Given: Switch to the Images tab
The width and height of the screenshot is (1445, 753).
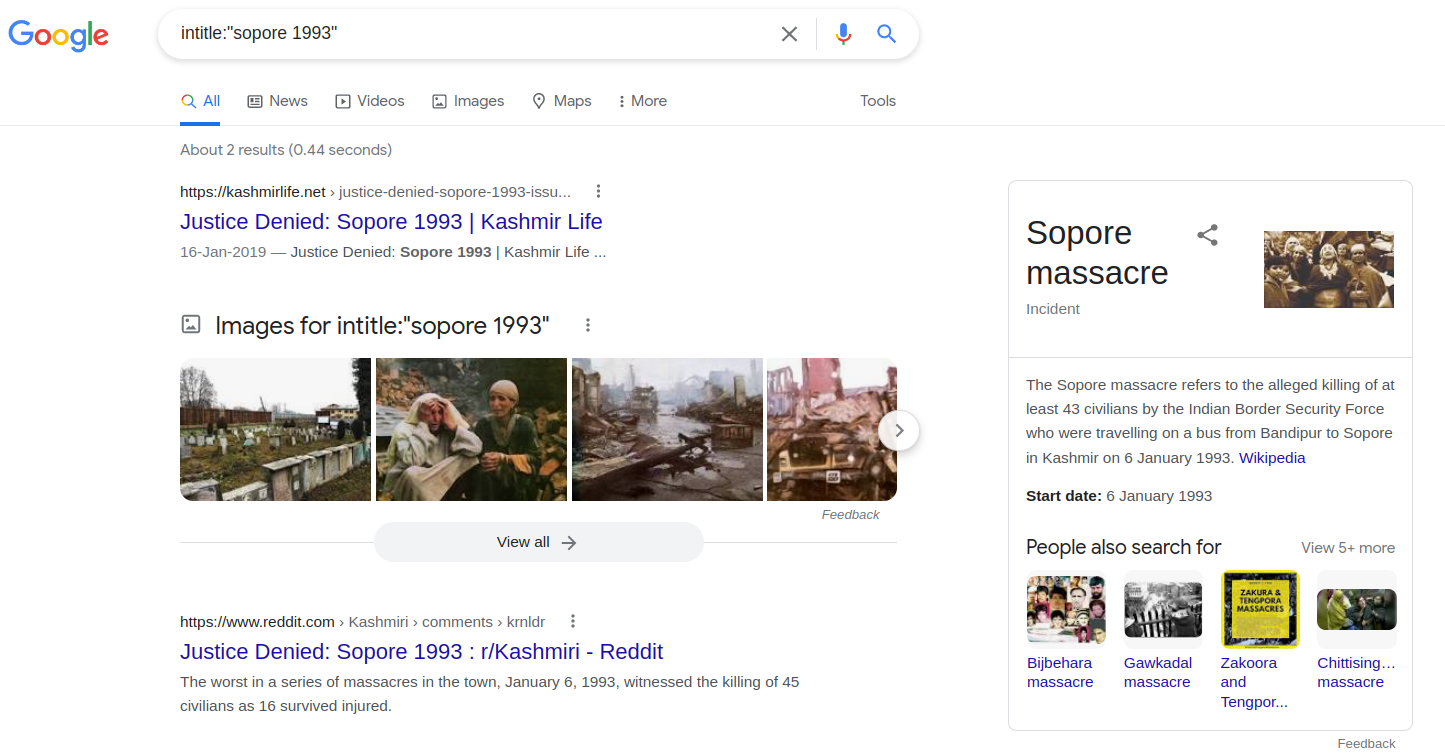Looking at the screenshot, I should pos(468,101).
